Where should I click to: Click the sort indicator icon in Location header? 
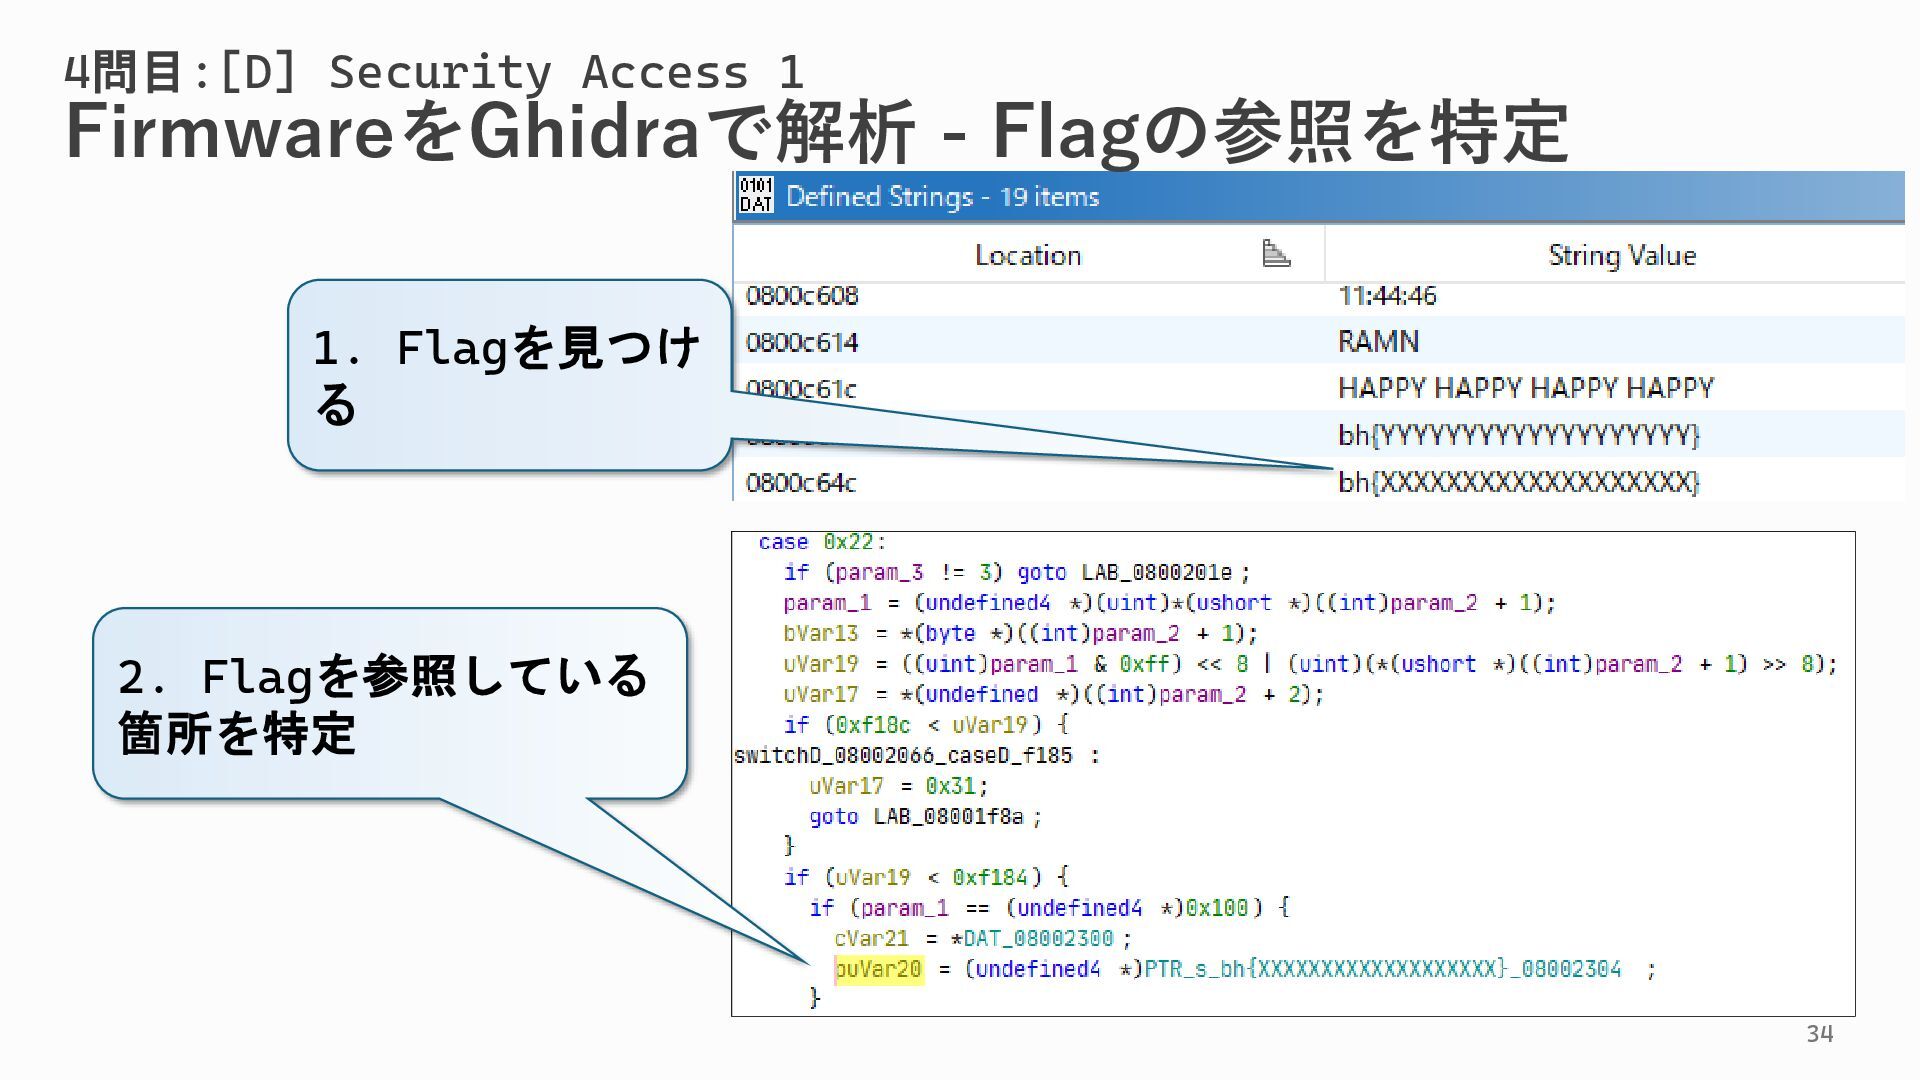click(1276, 254)
